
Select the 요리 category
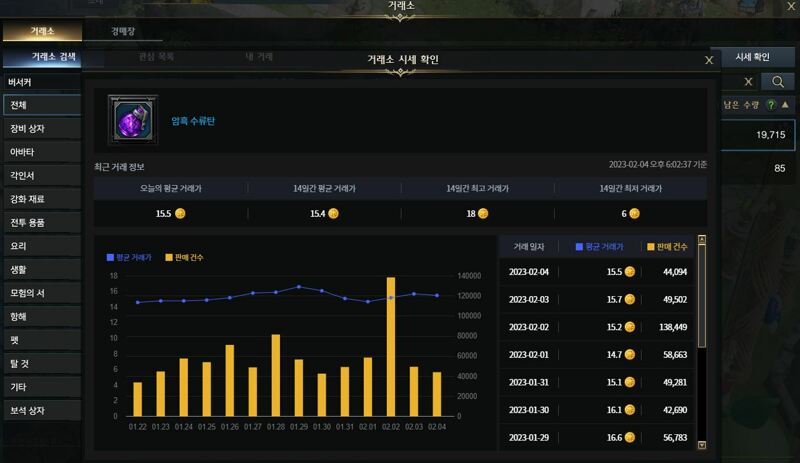pyautogui.click(x=42, y=246)
